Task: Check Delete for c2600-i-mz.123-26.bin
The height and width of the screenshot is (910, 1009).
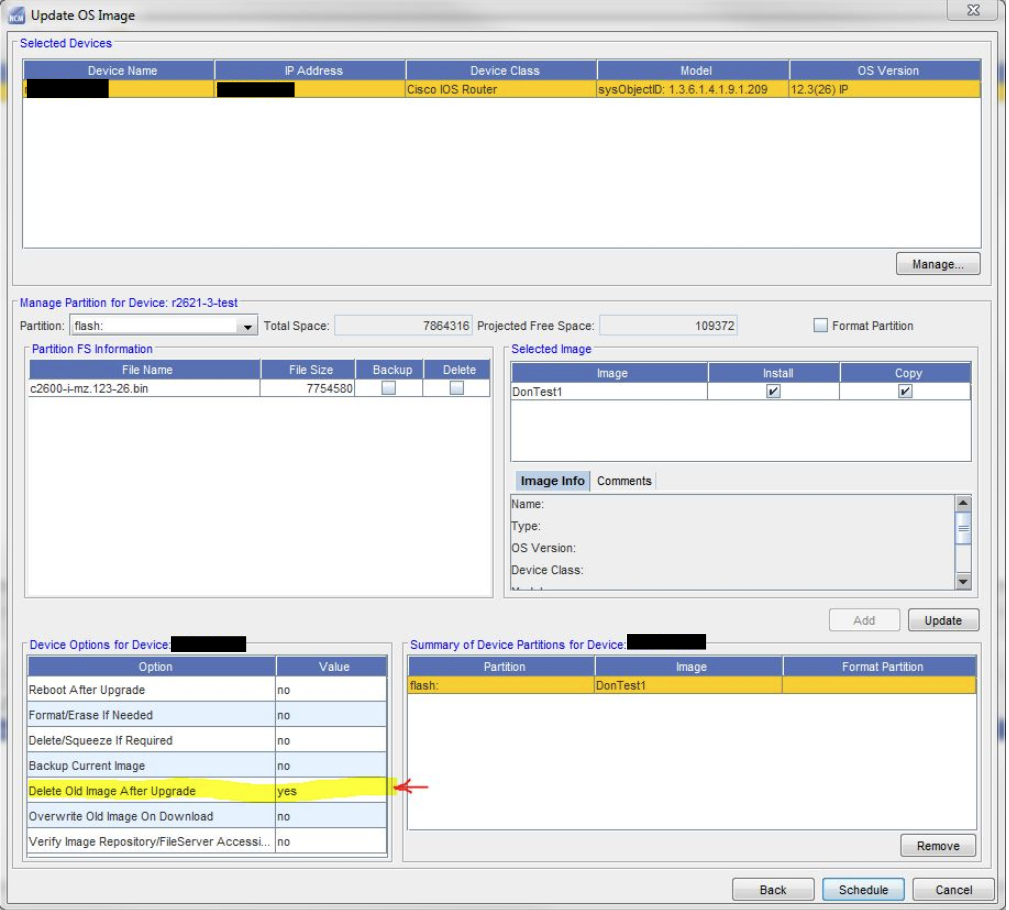Action: click(457, 389)
